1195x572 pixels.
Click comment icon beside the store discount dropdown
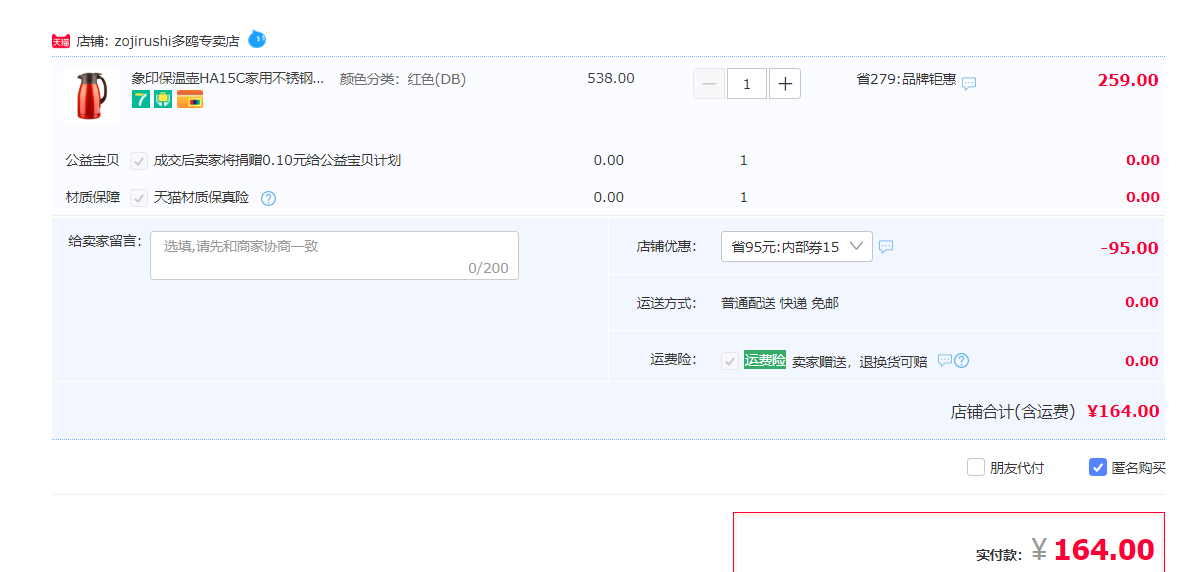[x=886, y=246]
